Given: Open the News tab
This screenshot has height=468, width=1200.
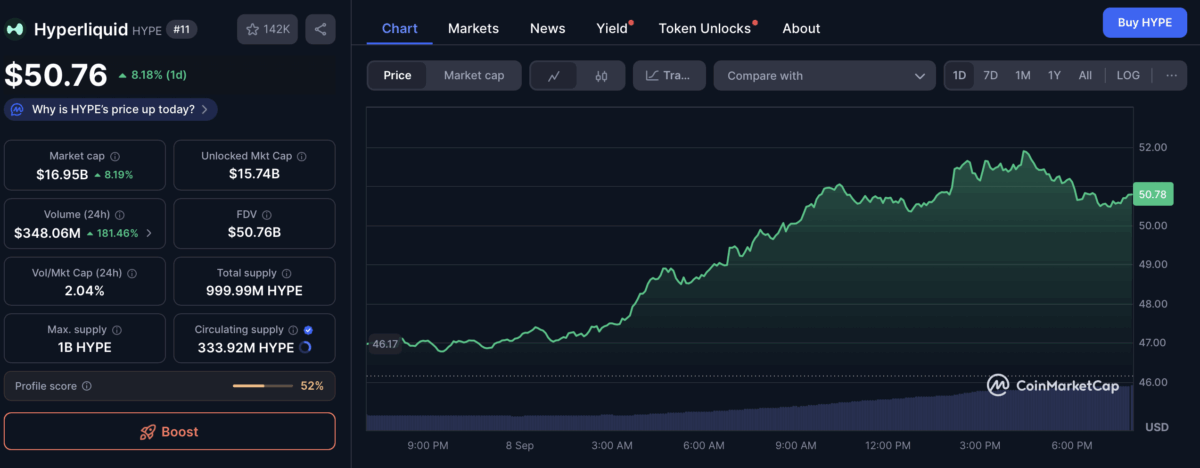Looking at the screenshot, I should 547,29.
